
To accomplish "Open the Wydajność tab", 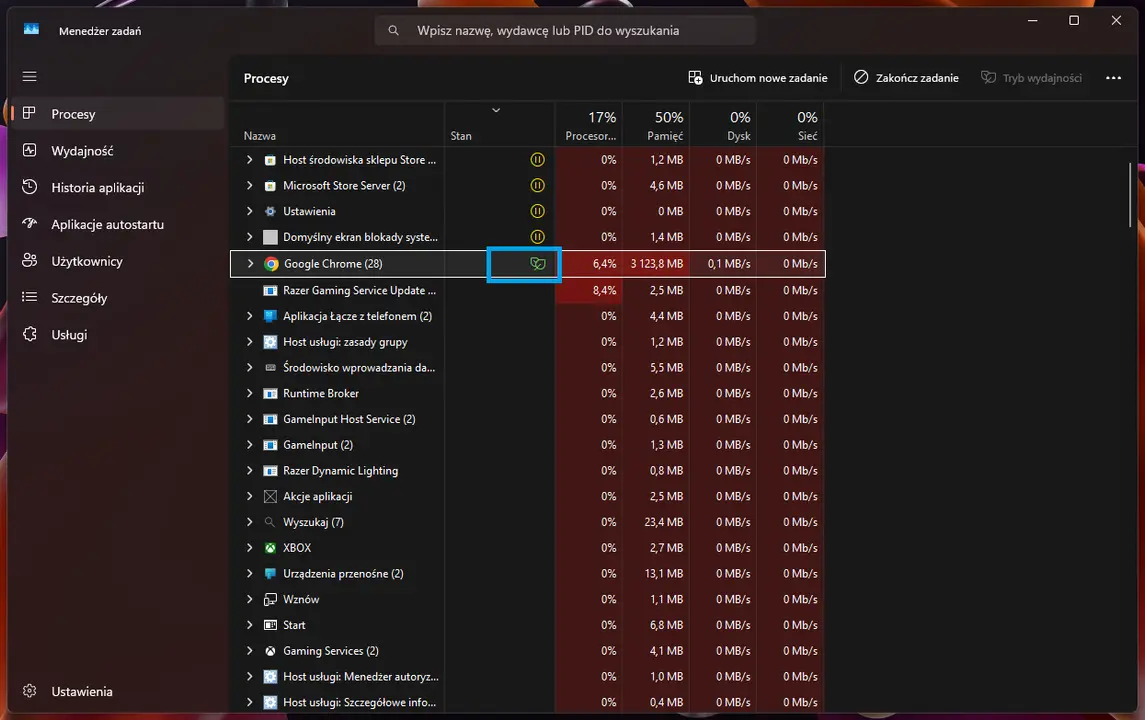I will pos(118,150).
